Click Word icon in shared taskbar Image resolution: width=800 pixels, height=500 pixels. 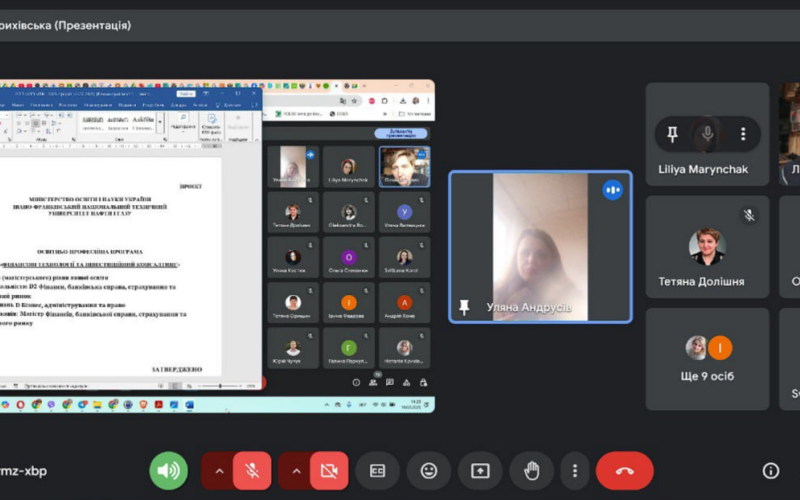pyautogui.click(x=189, y=405)
